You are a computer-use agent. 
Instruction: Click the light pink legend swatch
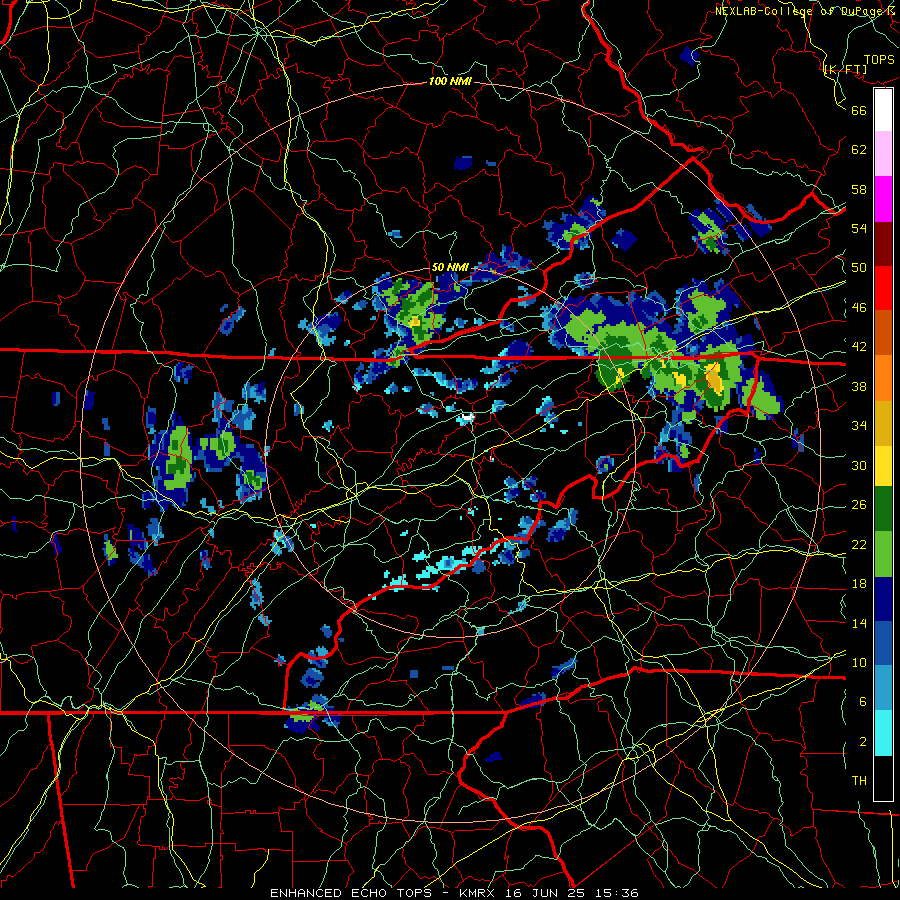coord(883,154)
